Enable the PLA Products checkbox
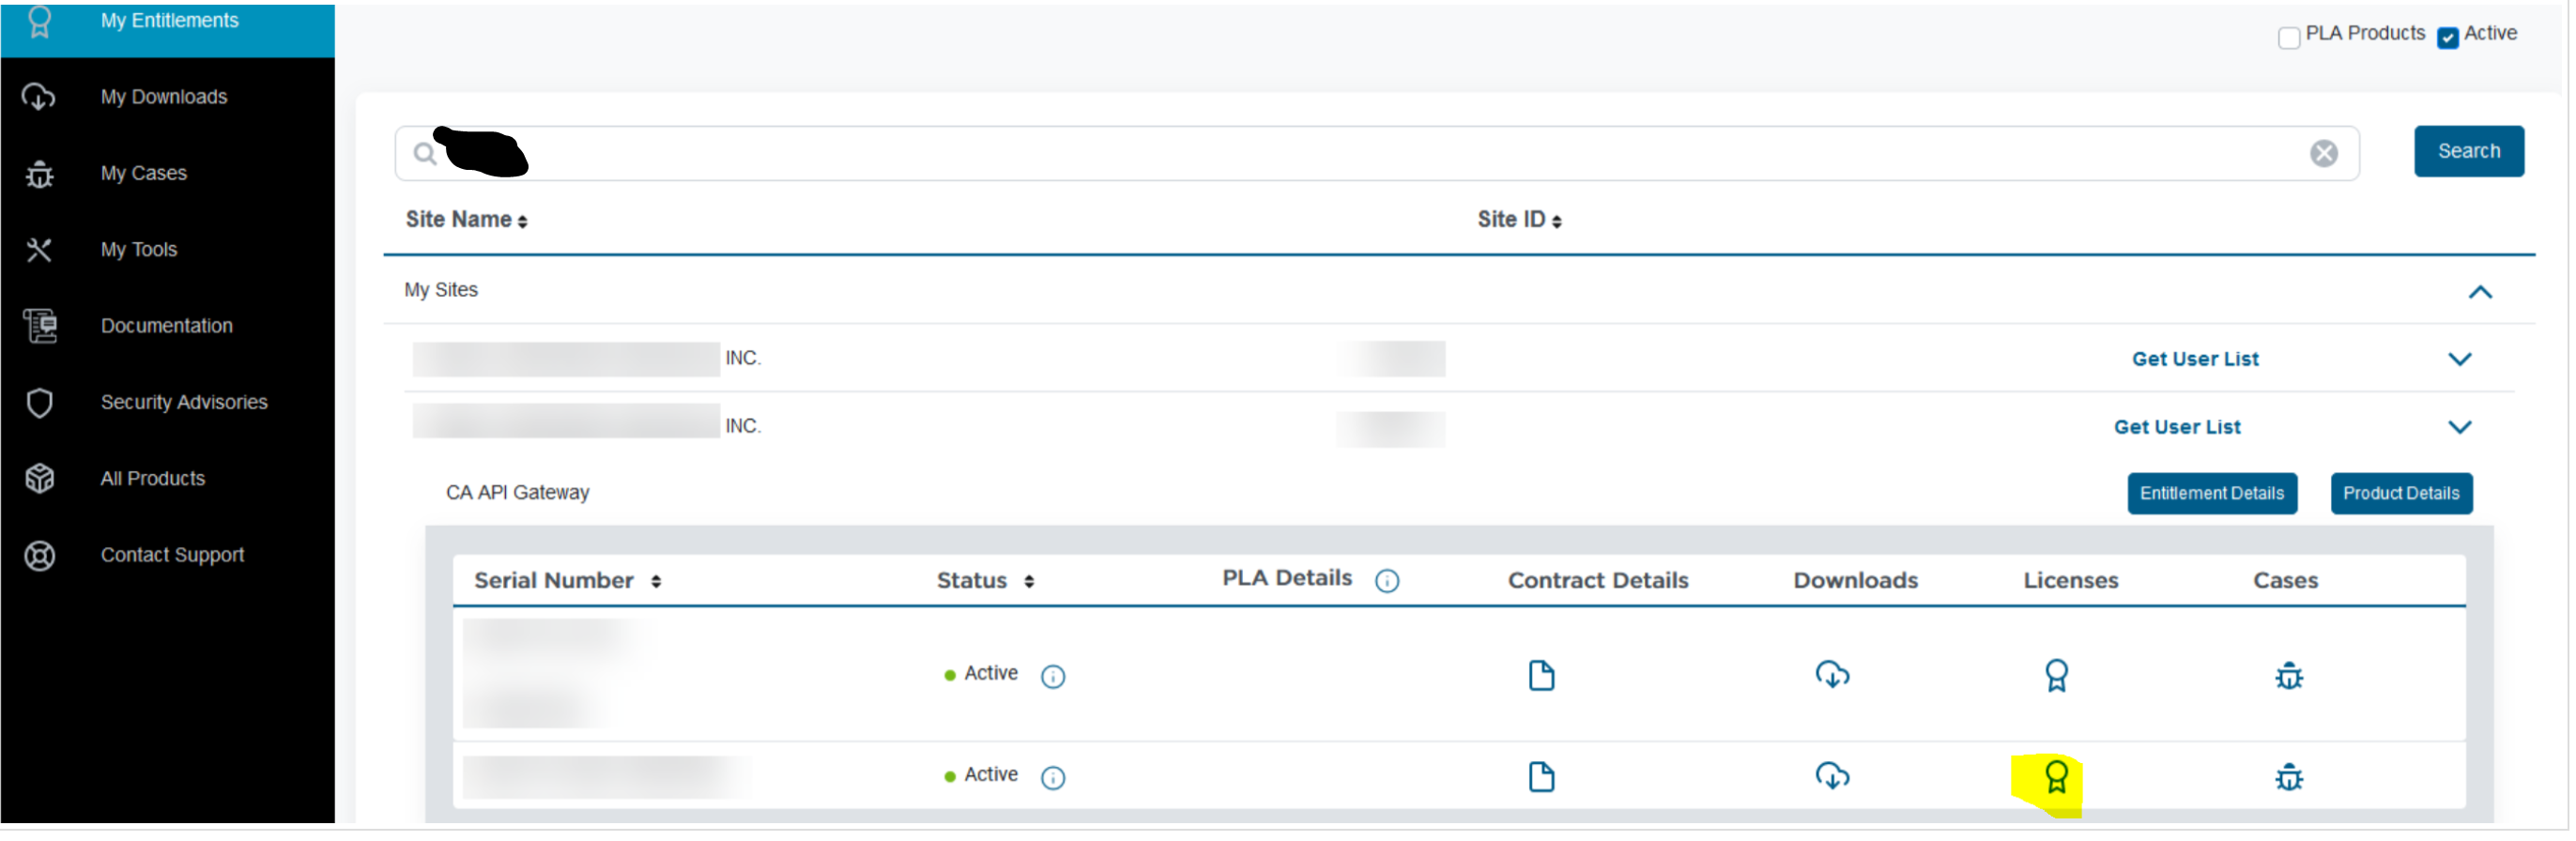The height and width of the screenshot is (841, 2576). [2288, 38]
